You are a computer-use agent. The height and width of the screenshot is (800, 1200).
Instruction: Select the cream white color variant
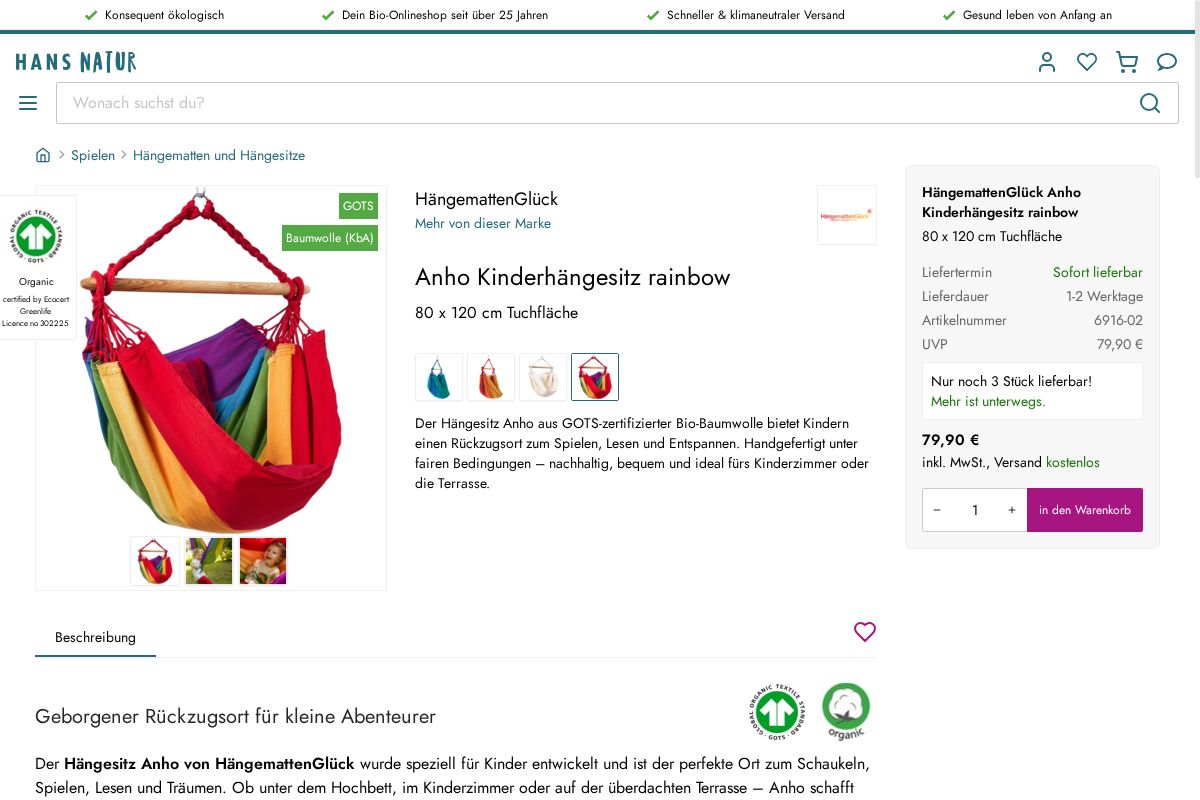tap(543, 377)
